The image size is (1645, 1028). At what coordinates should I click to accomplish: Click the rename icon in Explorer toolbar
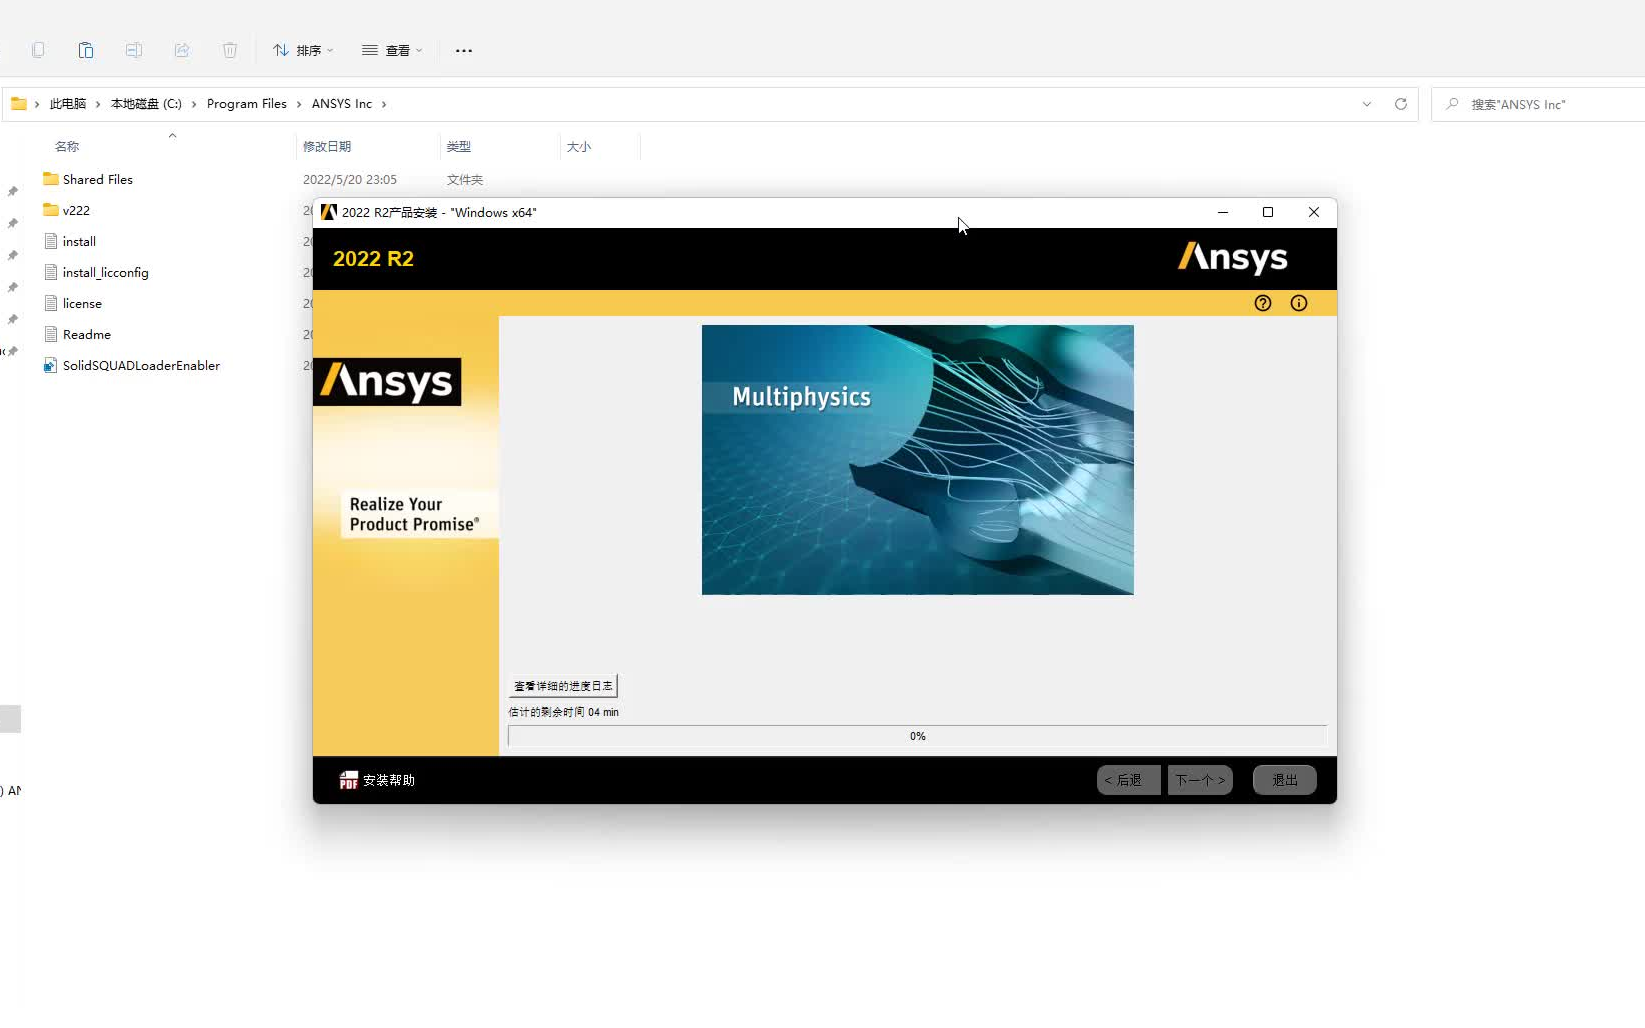(134, 50)
